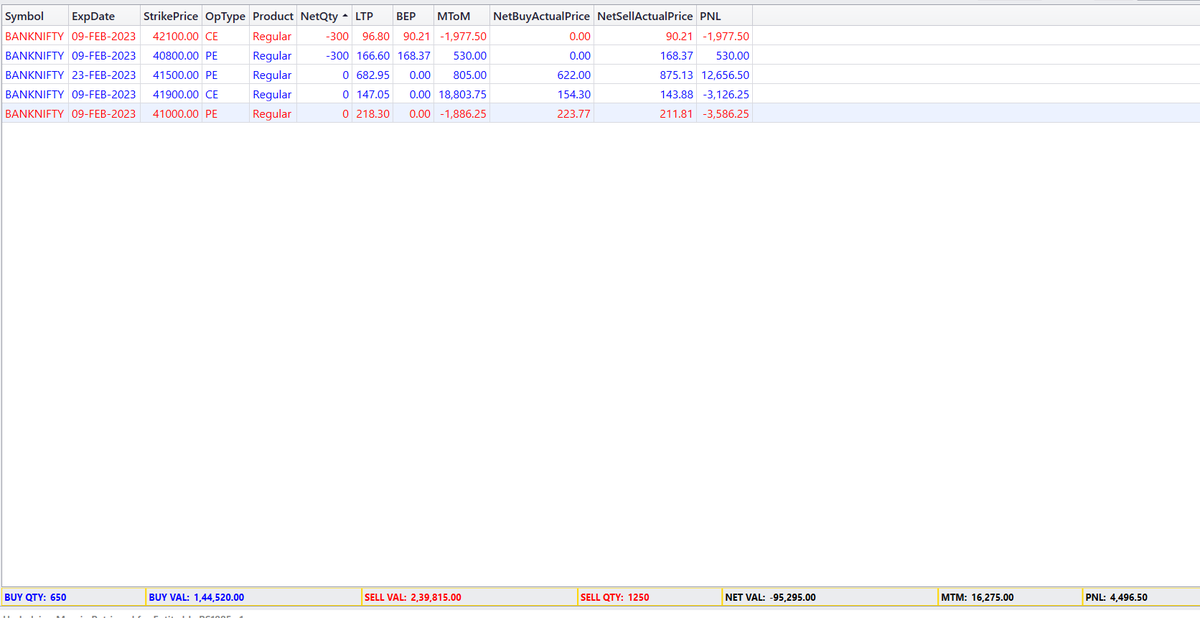The image size is (1200, 618).
Task: Select the BANKNIFTY 41000.00 PE row symbol
Action: click(35, 114)
